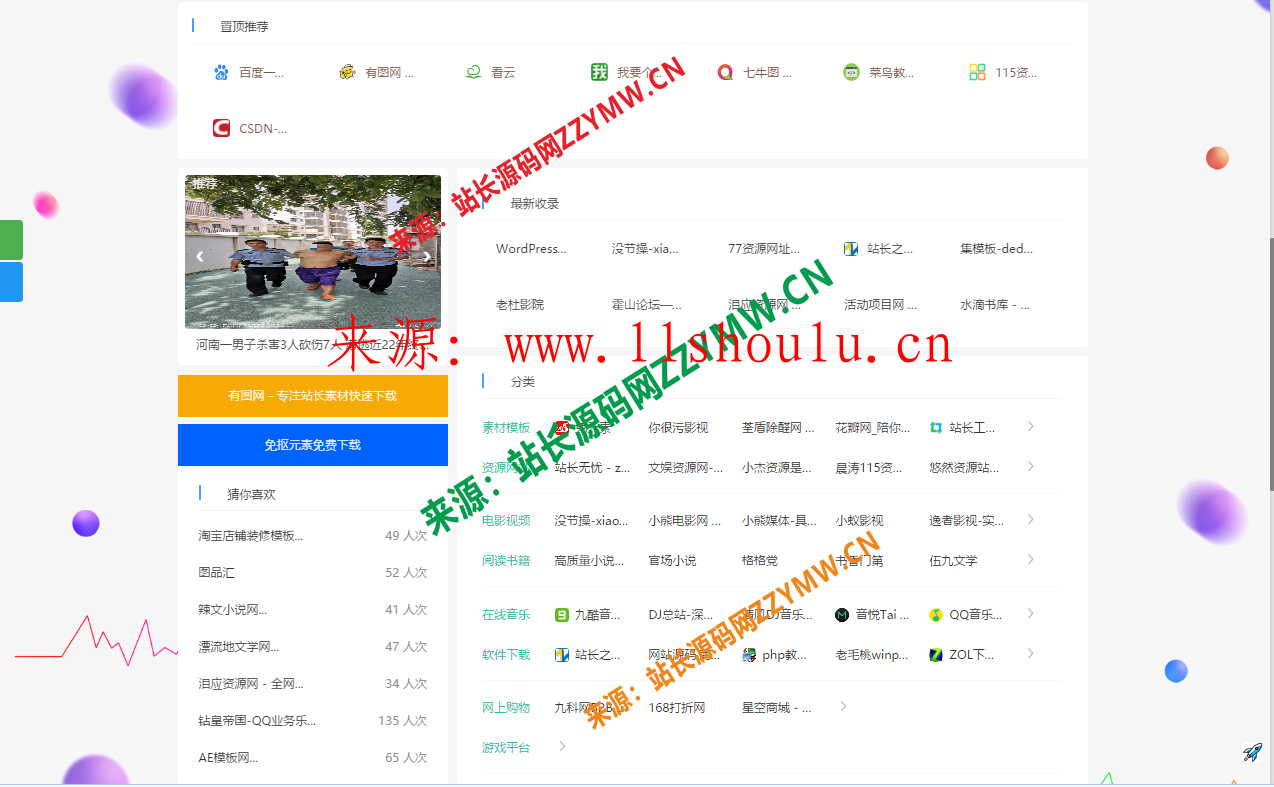Select the 素材模板 category label

tap(506, 426)
